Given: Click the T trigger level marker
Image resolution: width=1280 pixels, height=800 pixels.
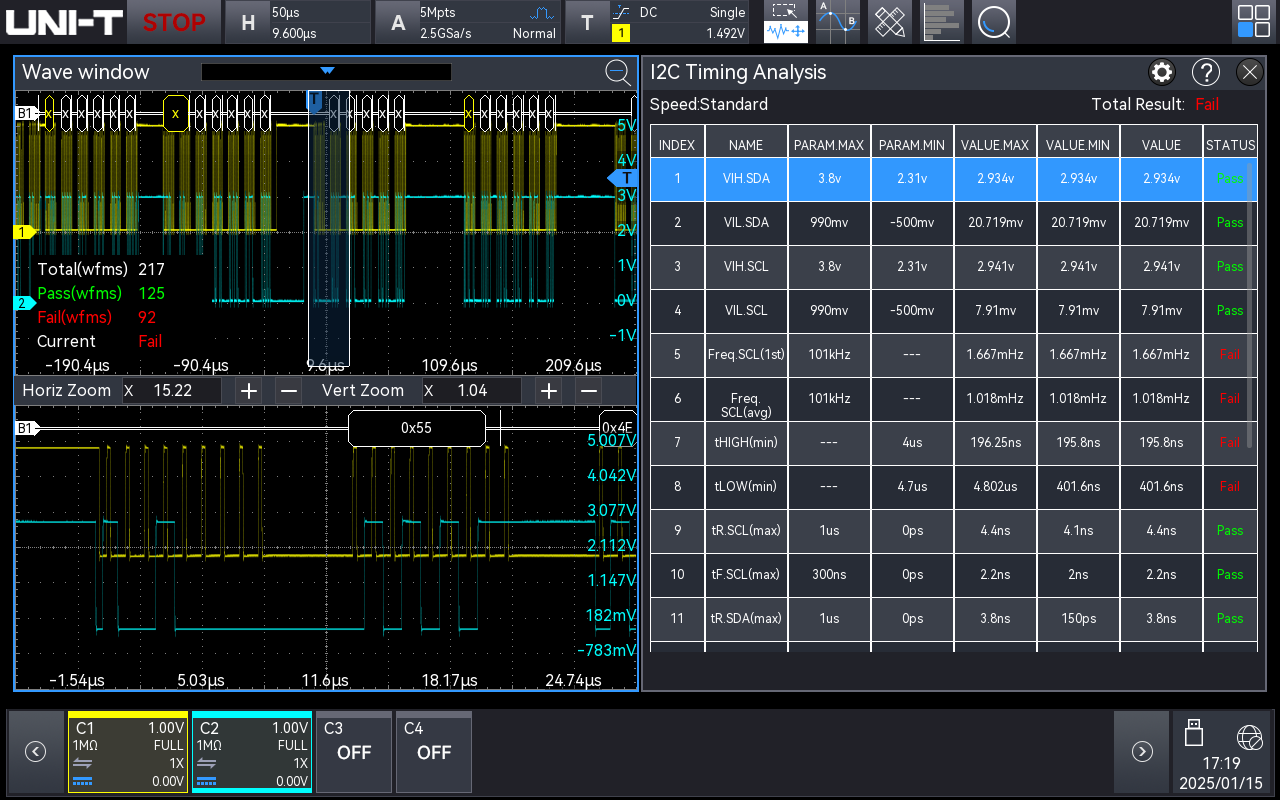Looking at the screenshot, I should click(624, 178).
